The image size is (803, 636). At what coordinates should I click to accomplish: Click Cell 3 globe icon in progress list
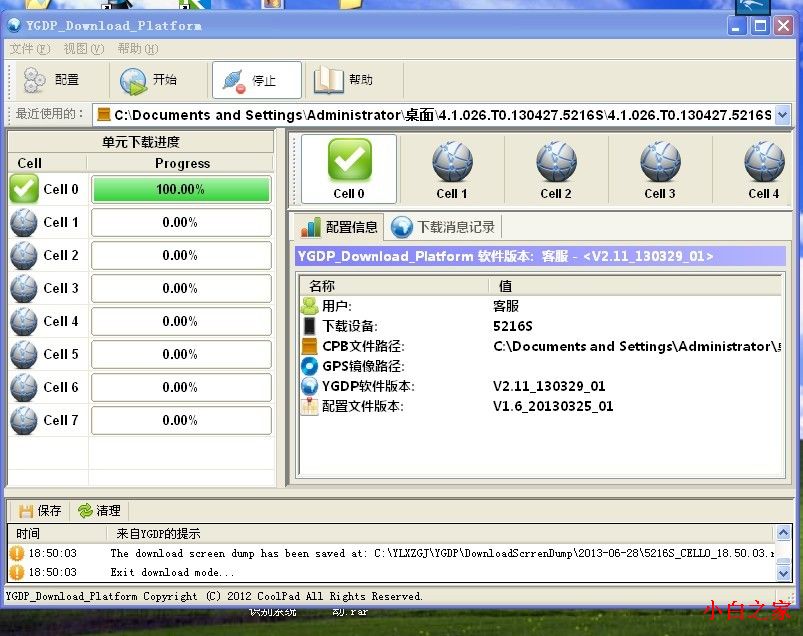coord(24,288)
